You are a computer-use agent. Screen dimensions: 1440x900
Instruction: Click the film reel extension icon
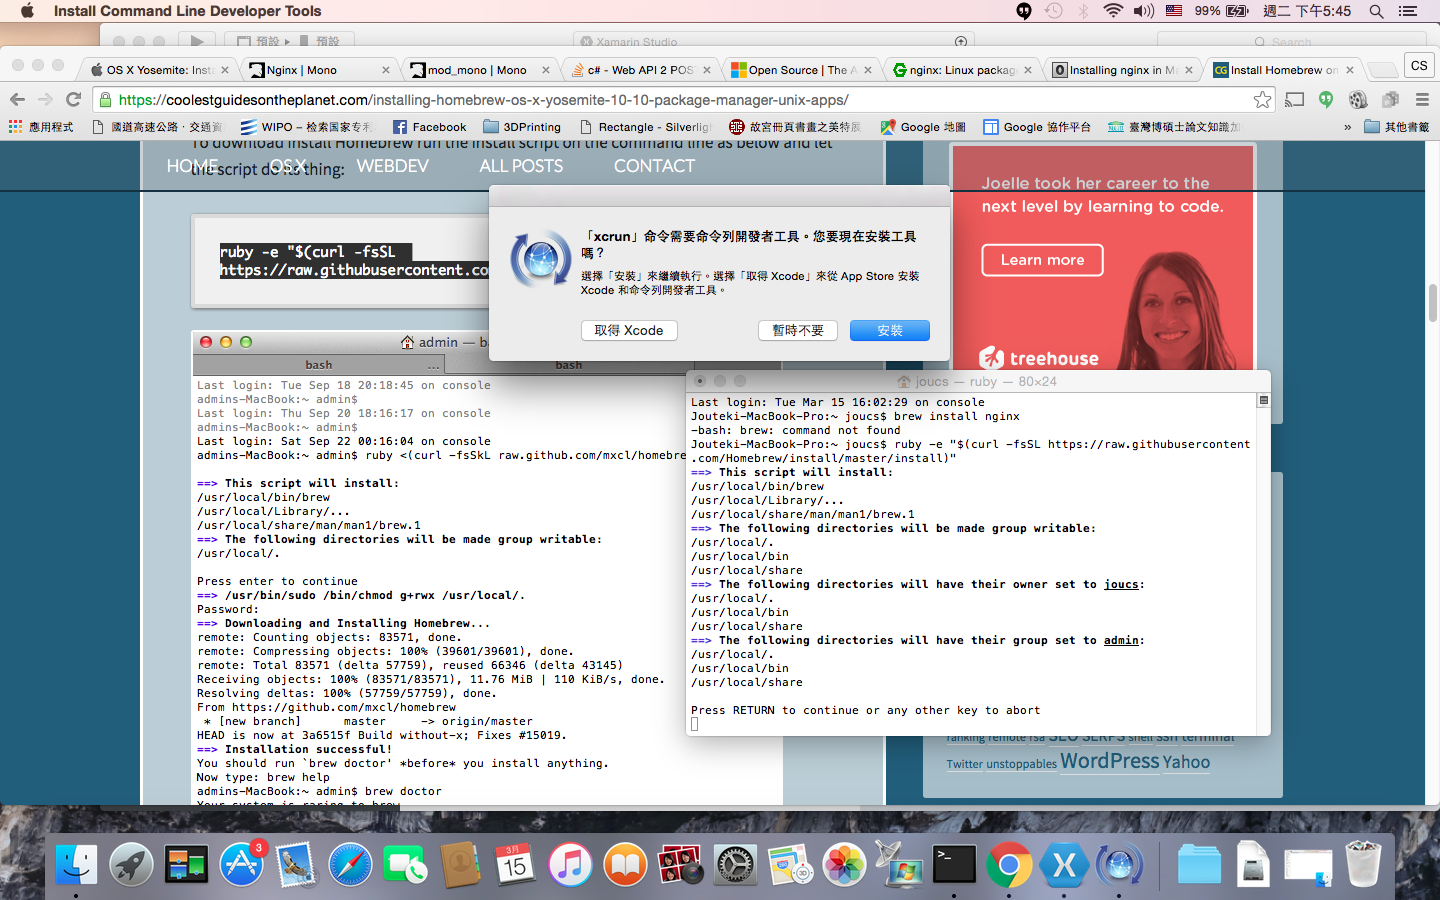[1358, 99]
